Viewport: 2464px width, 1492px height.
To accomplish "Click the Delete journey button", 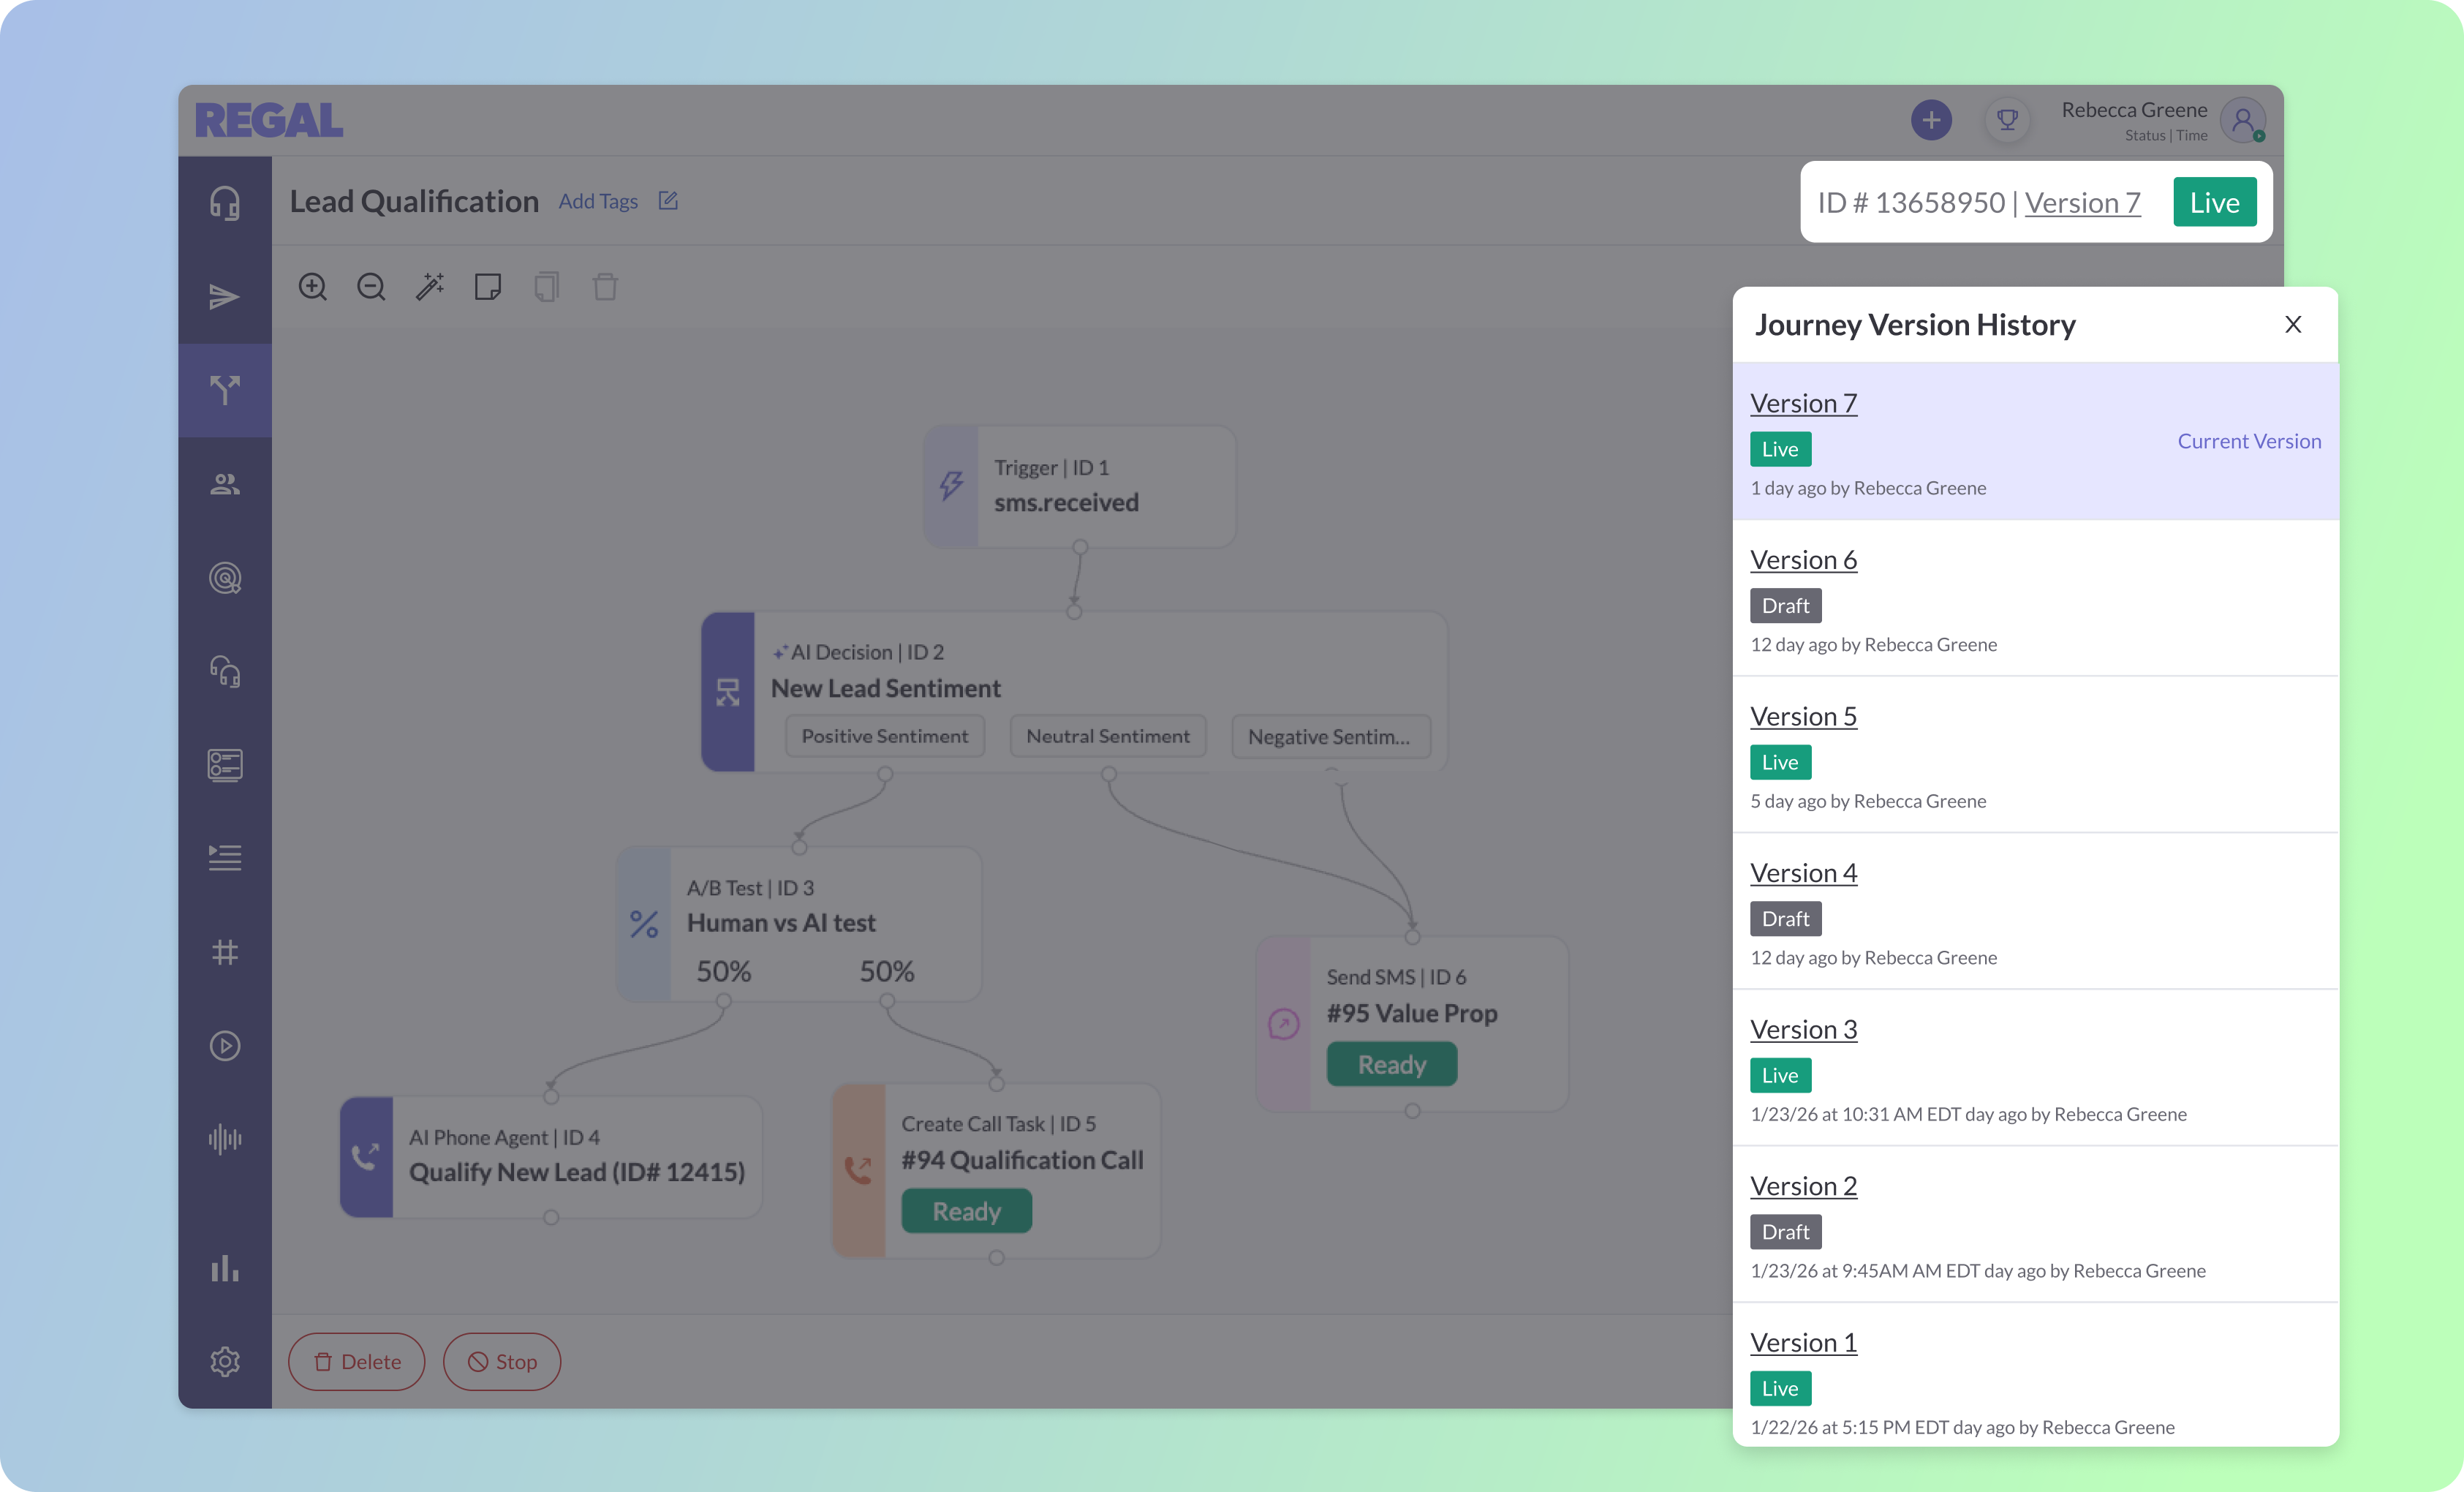I will point(357,1362).
